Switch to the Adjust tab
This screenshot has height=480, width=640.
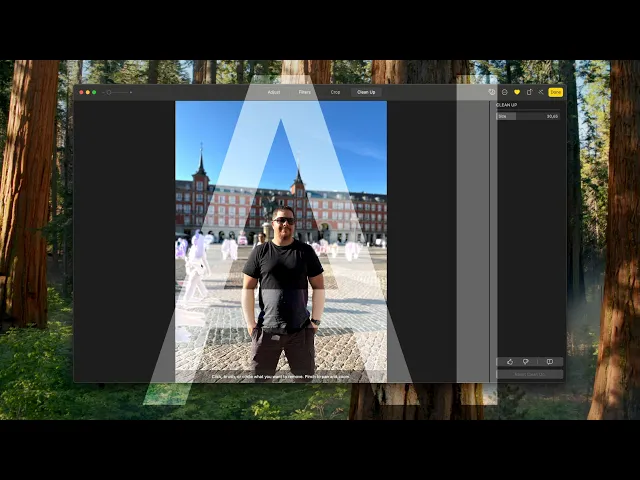click(x=273, y=92)
